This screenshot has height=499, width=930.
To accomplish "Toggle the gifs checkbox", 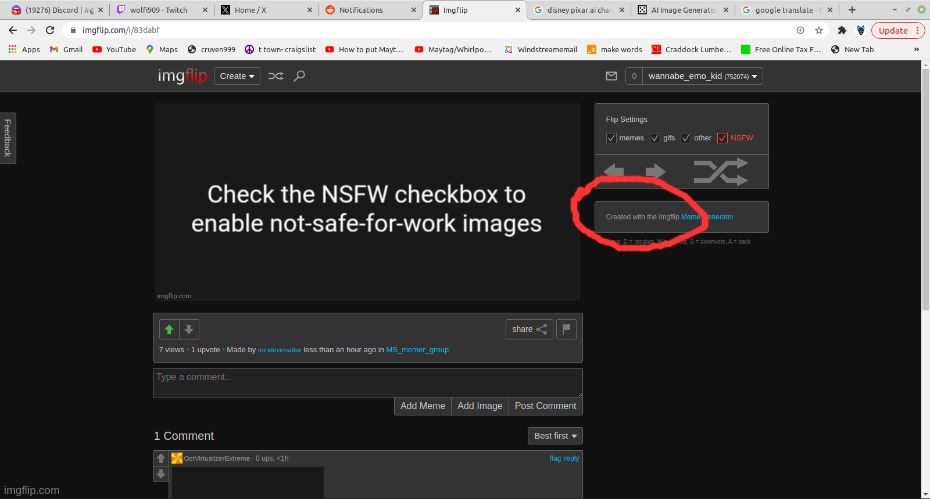I will 656,138.
